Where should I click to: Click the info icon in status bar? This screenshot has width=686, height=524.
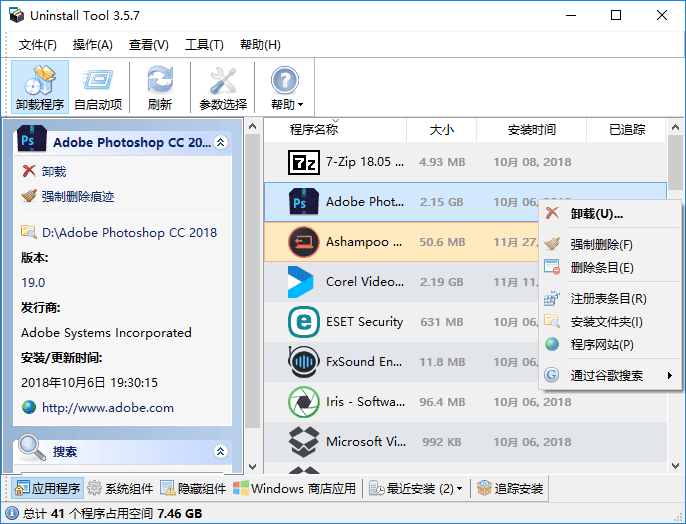point(11,513)
